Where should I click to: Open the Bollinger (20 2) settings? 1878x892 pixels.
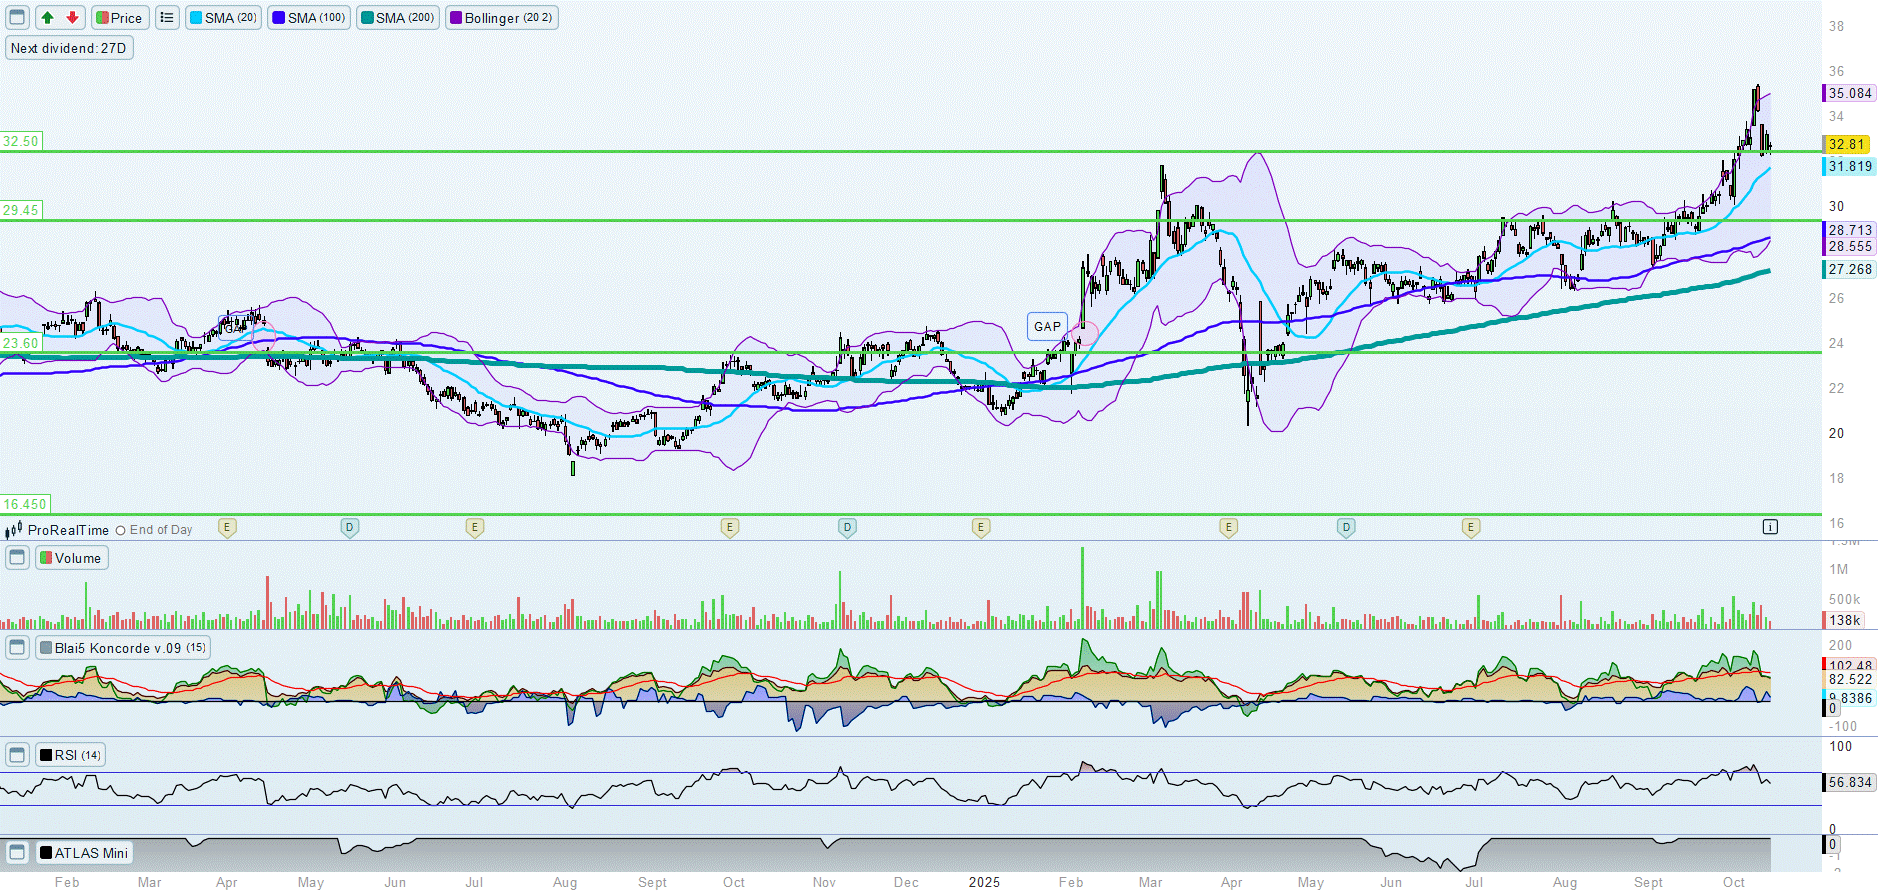click(501, 18)
